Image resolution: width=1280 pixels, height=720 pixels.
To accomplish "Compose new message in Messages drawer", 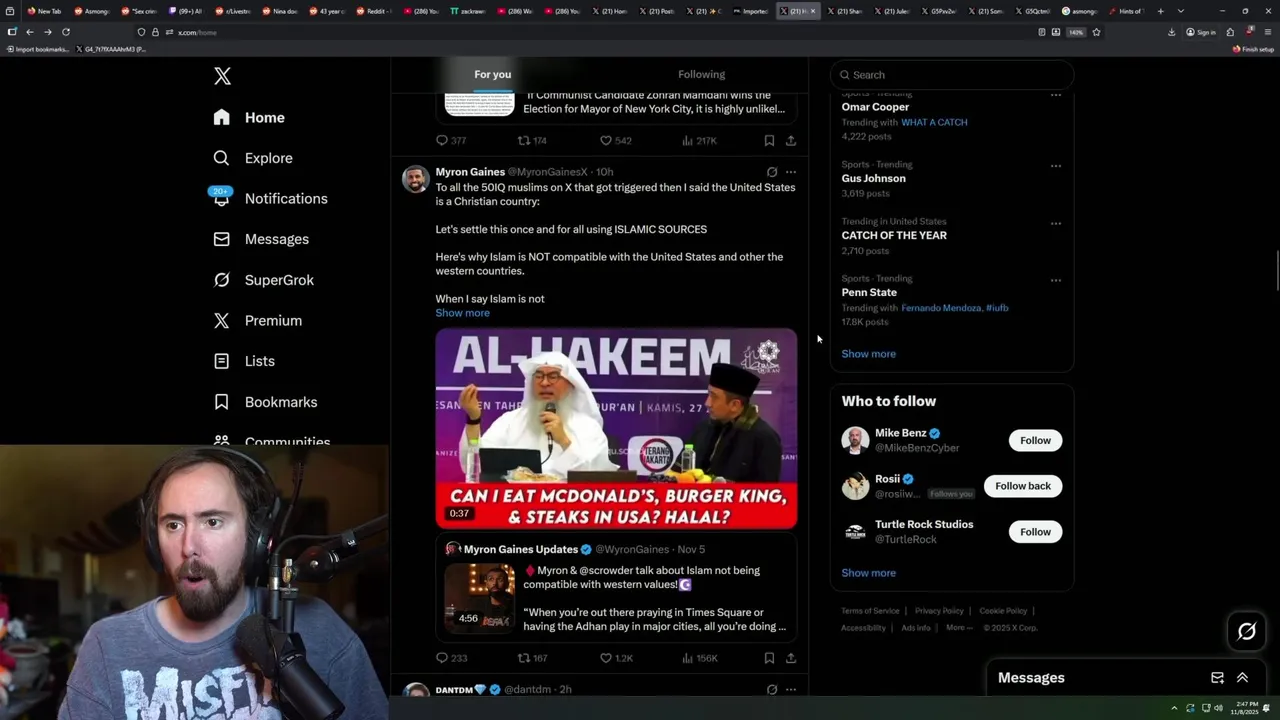I will tap(1217, 678).
